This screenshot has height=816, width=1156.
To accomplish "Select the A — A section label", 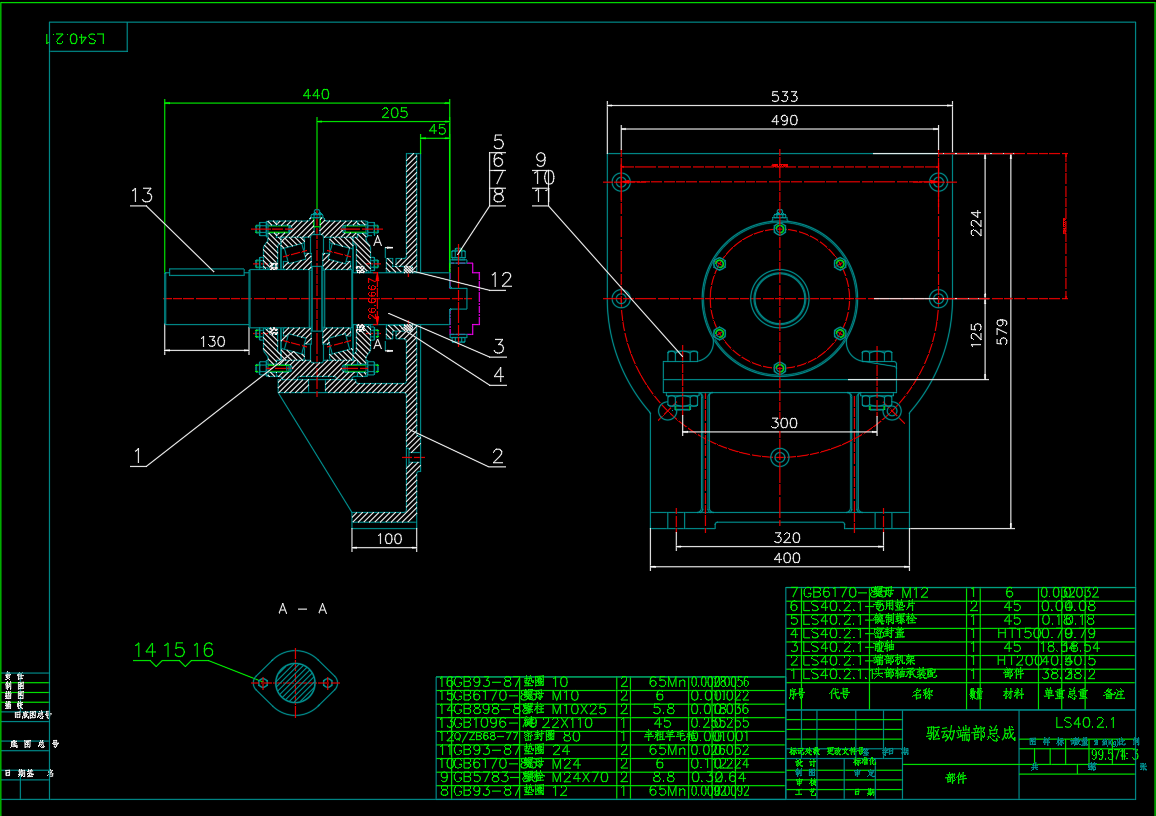I will 302,608.
